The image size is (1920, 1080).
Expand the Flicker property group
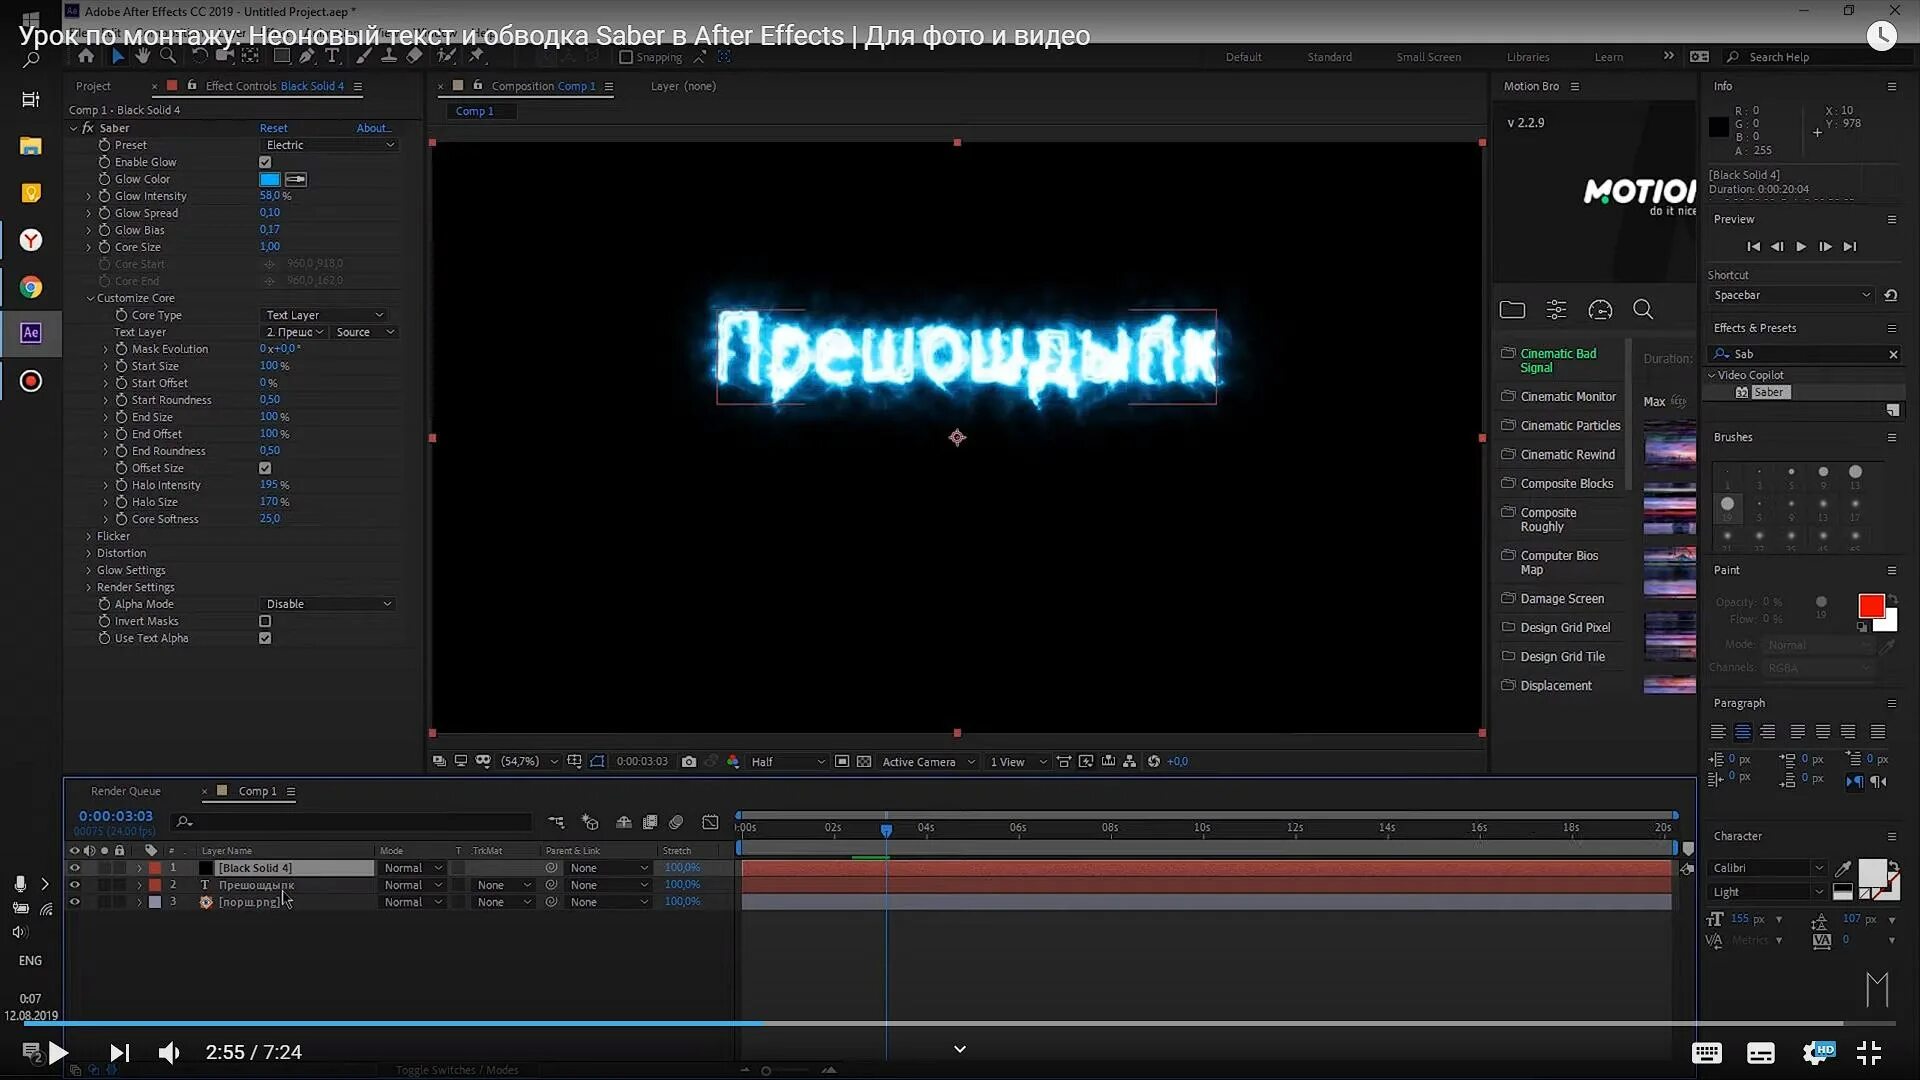click(89, 537)
